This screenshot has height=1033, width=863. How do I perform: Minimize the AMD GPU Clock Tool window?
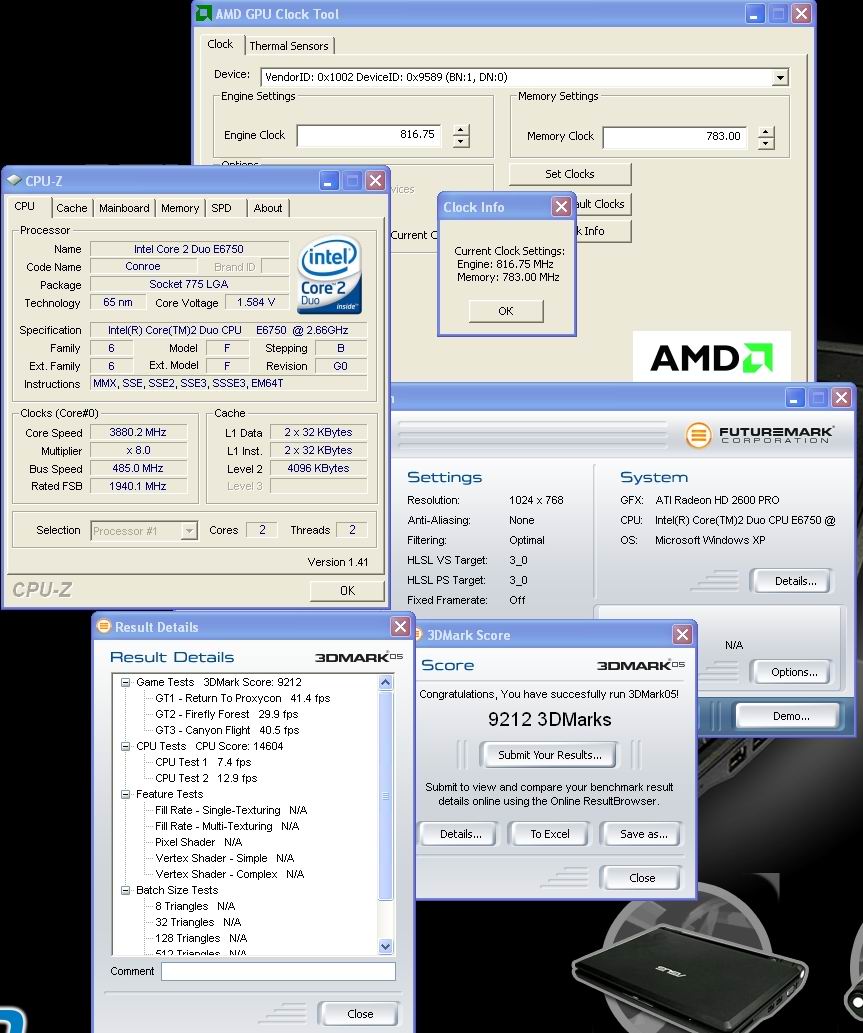(x=755, y=14)
